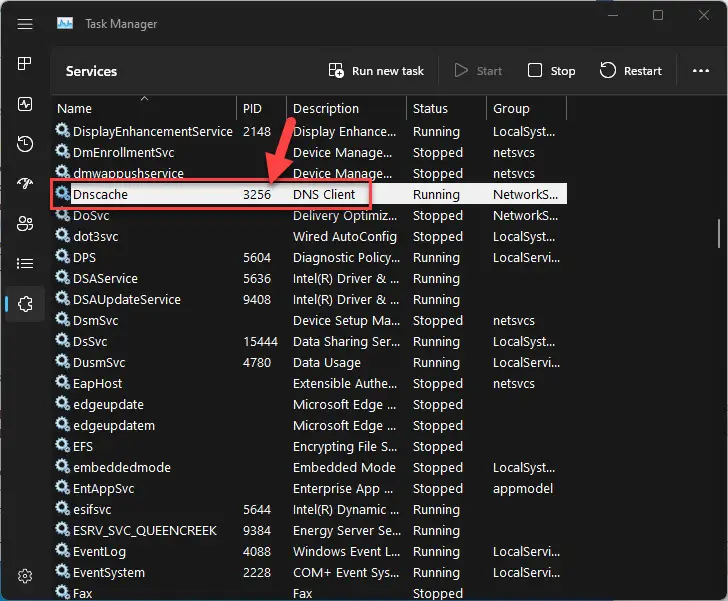Open the Details page in sidebar

tap(25, 264)
